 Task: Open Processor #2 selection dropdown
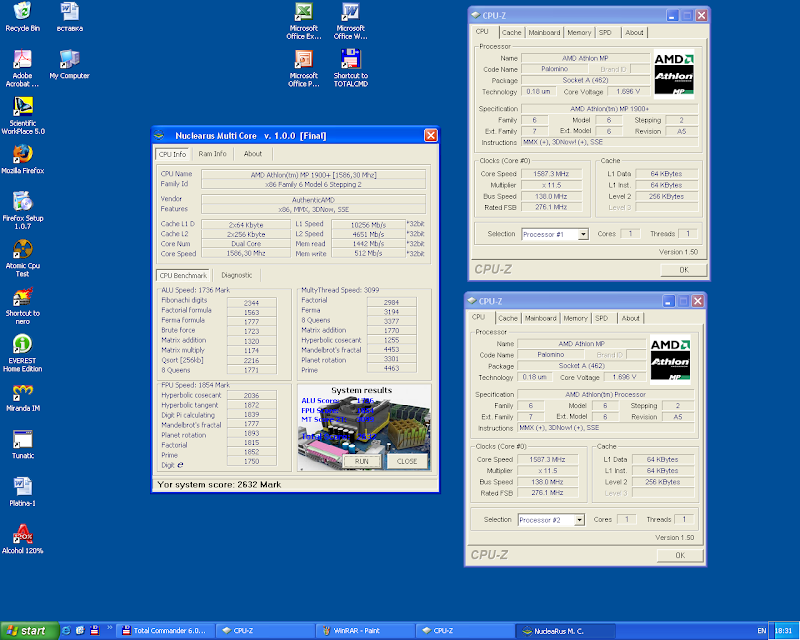coord(580,520)
